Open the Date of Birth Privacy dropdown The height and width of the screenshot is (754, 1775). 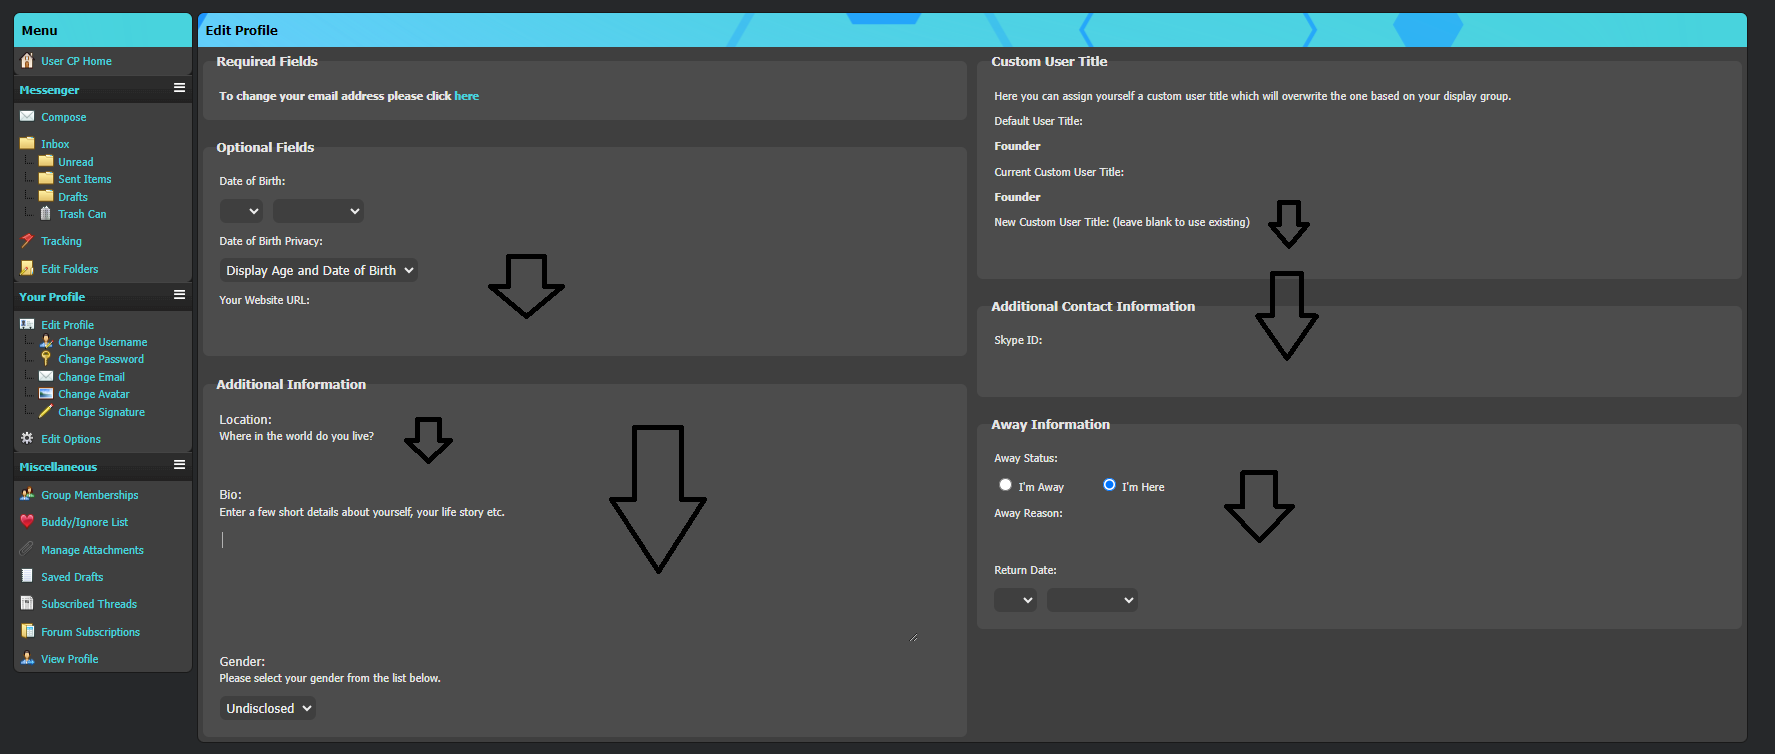[318, 270]
